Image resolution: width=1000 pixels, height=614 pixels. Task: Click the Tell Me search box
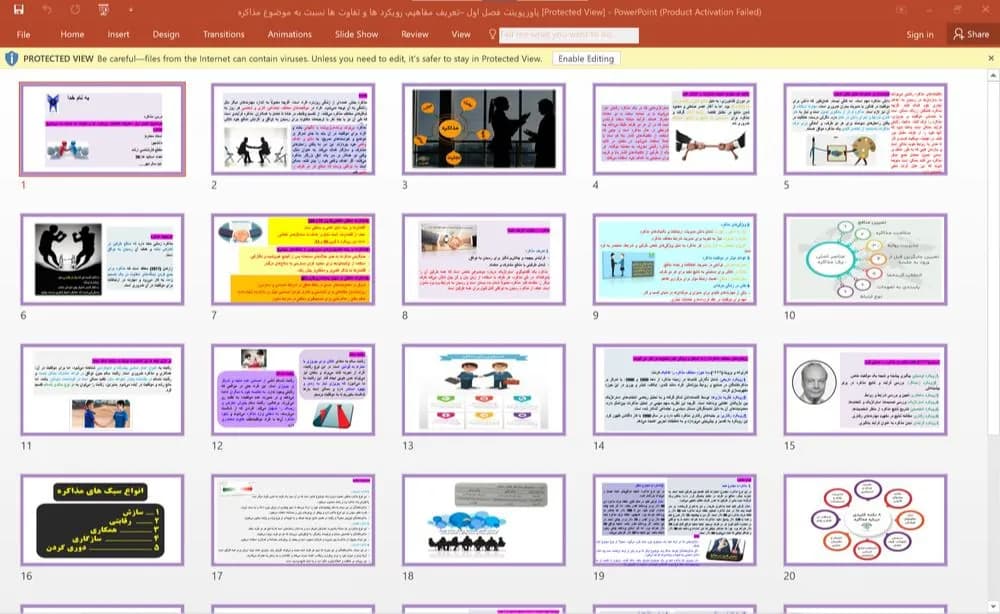(569, 35)
